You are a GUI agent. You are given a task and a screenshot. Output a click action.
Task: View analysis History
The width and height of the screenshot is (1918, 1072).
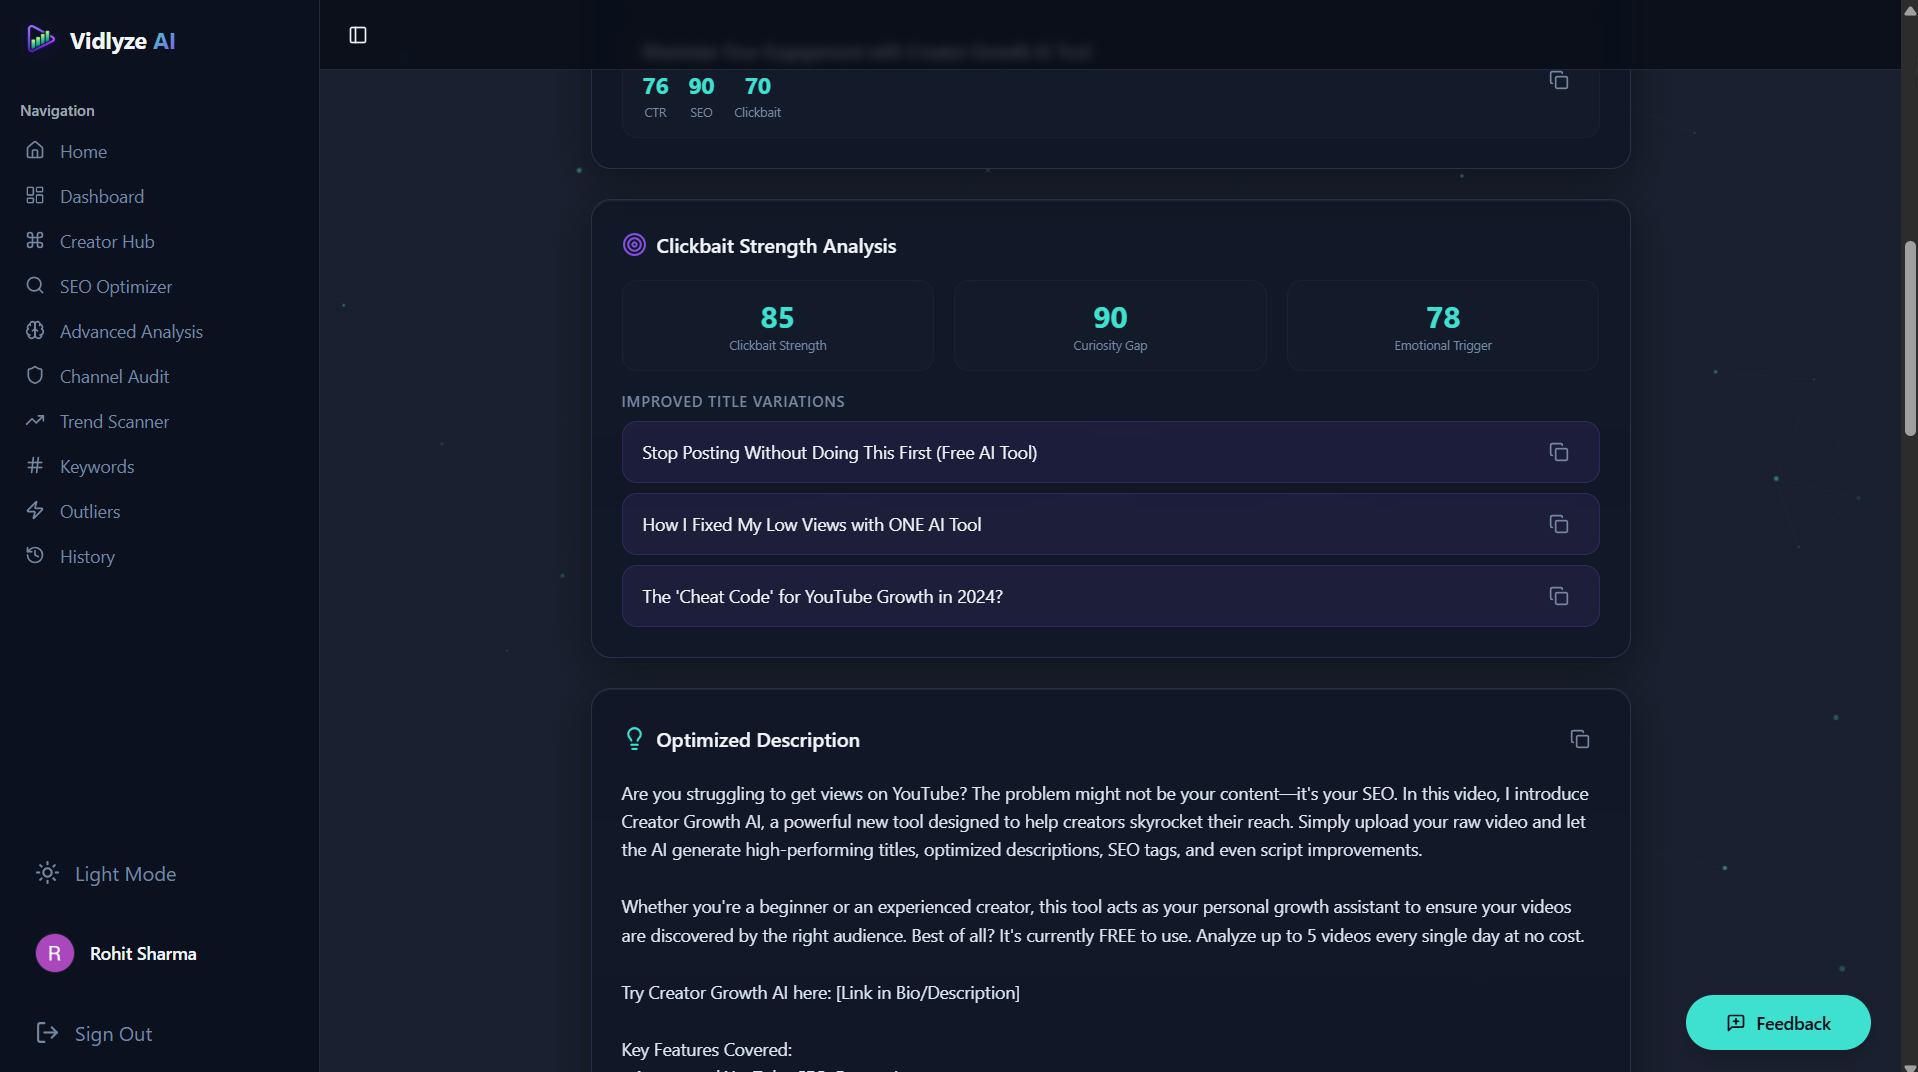pos(86,556)
